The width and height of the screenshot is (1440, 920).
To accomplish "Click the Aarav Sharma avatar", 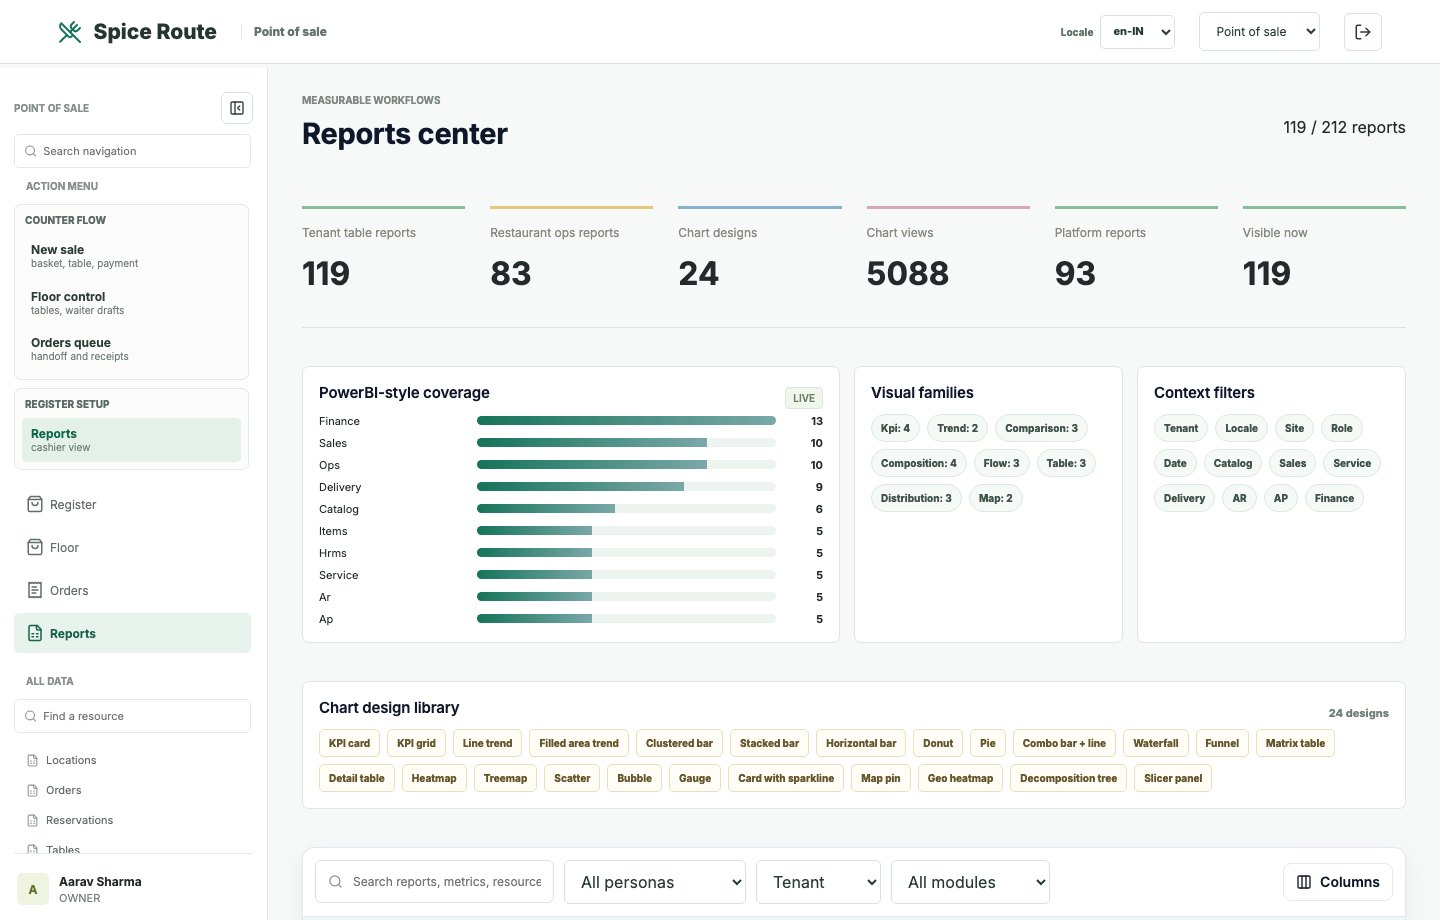I will (x=33, y=889).
